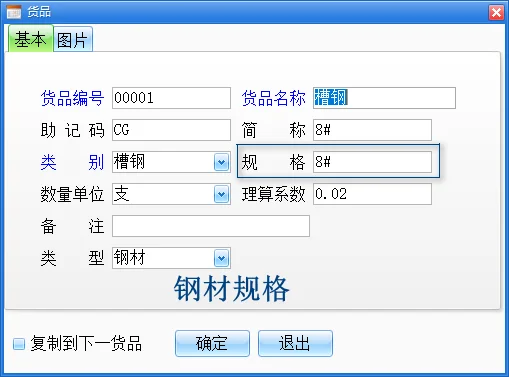Click the 货品 window title icon

pos(14,12)
